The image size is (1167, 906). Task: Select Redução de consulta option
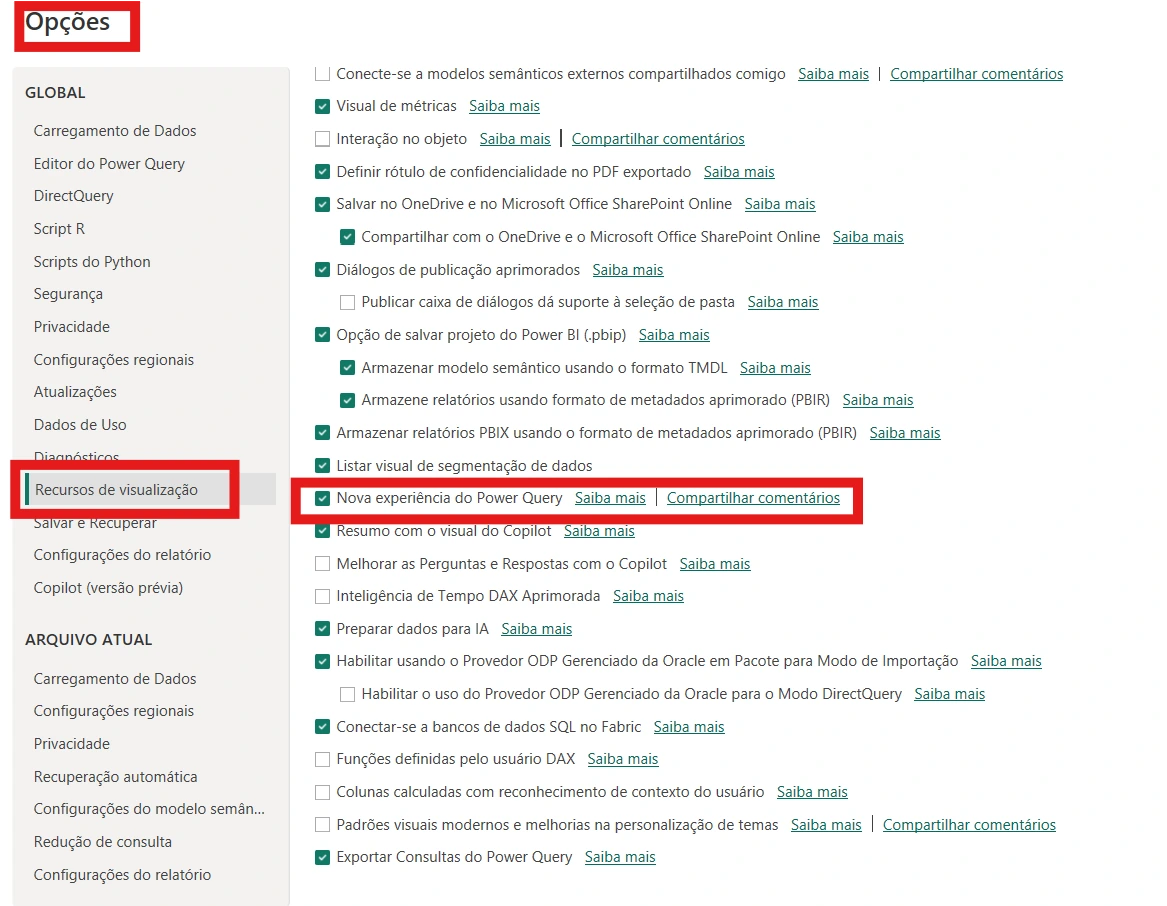(103, 842)
